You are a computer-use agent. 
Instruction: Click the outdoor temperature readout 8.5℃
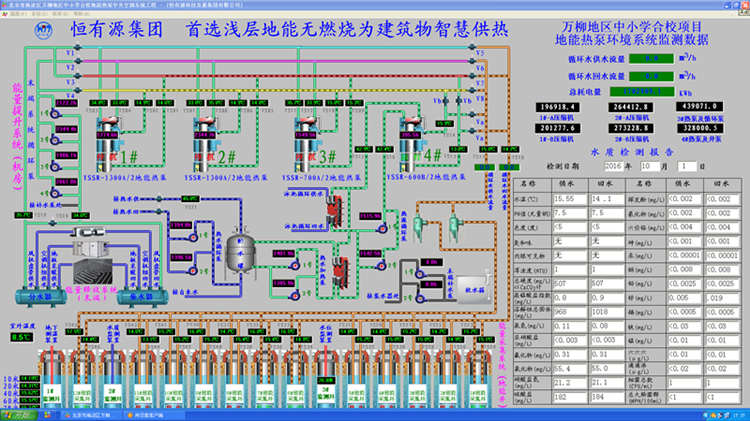[x=22, y=337]
